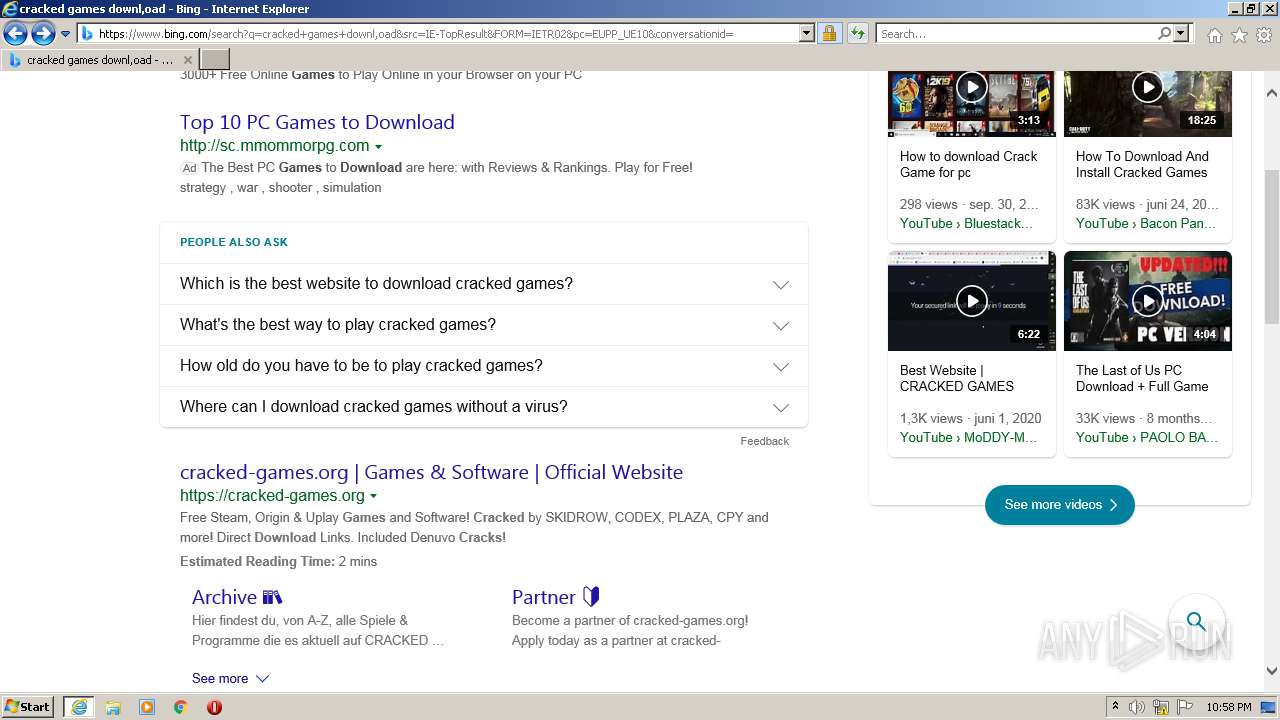Open the search provider dropdown arrow

(x=1181, y=34)
